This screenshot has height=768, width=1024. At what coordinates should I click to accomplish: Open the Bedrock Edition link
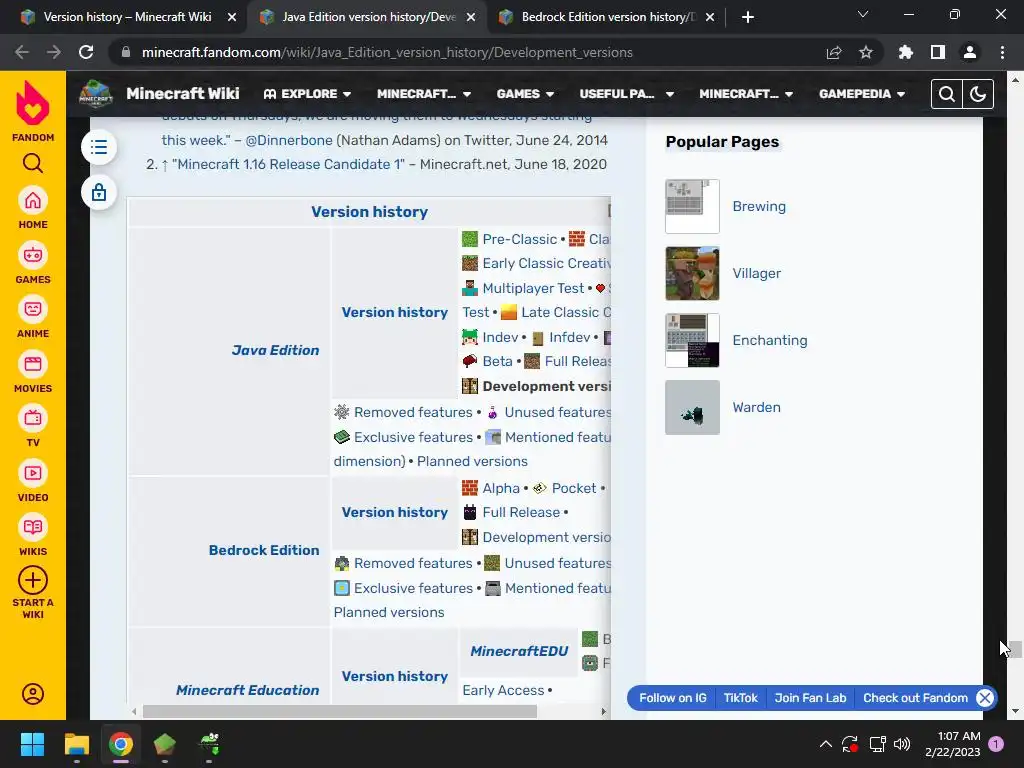[x=264, y=550]
